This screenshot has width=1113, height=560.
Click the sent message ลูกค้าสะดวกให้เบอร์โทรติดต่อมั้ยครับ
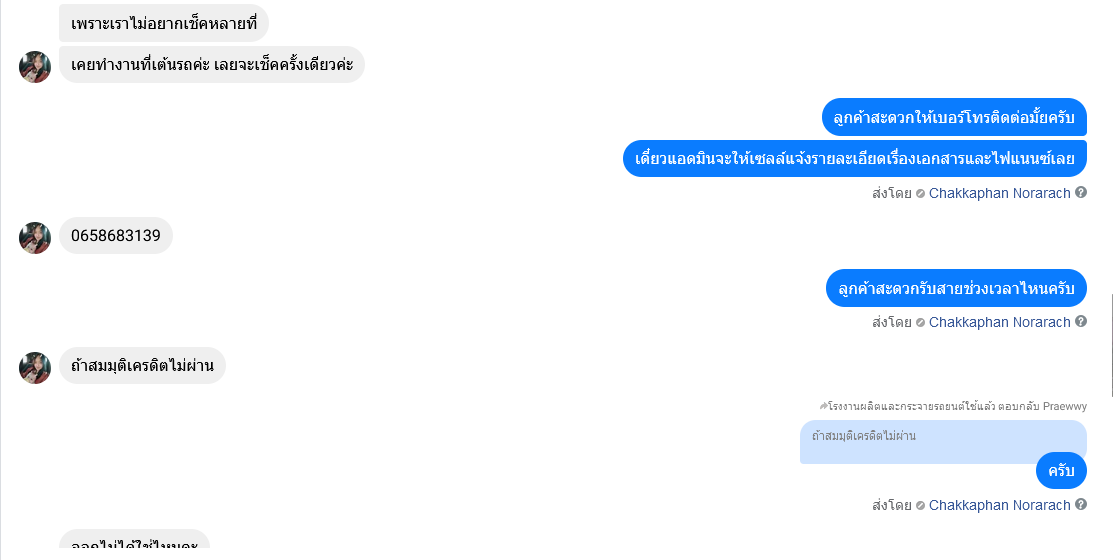[954, 117]
